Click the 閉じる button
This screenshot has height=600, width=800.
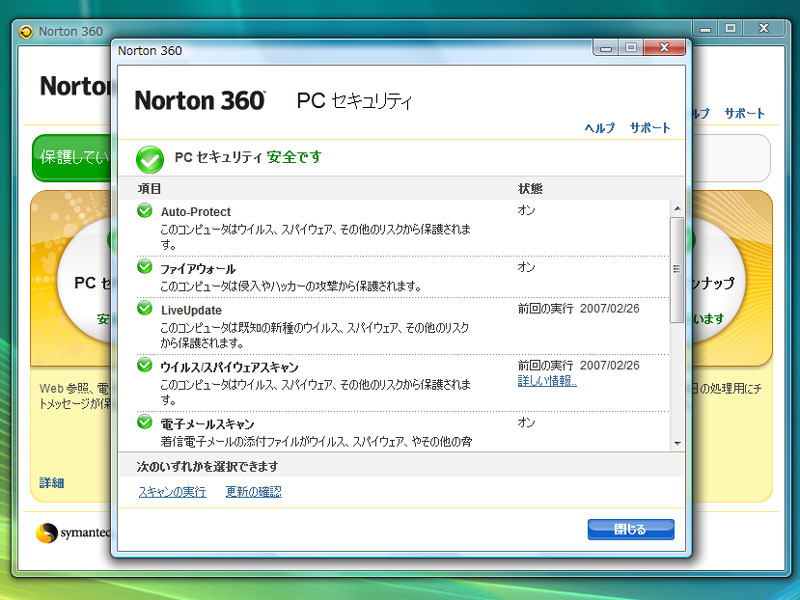(x=631, y=529)
